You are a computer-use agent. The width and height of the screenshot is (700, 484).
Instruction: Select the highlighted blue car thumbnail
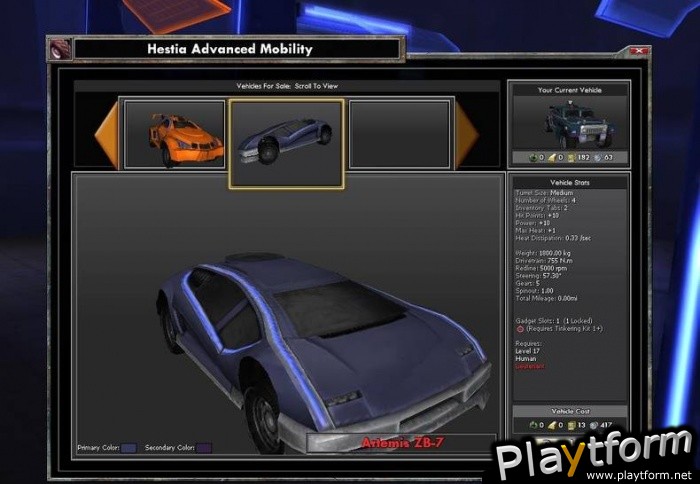(286, 144)
